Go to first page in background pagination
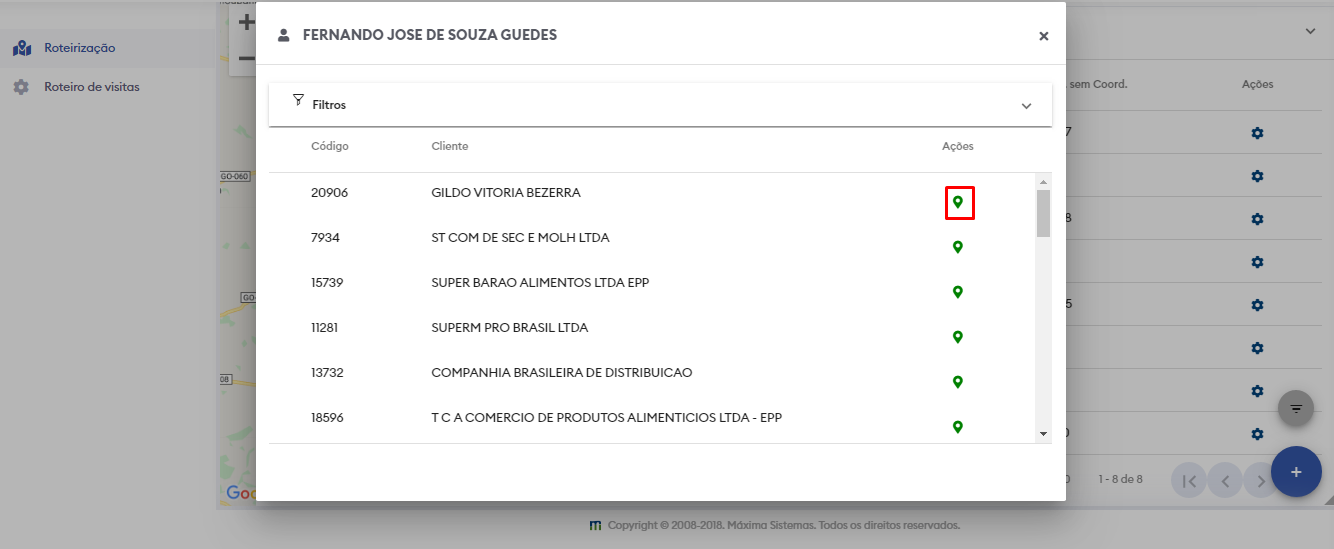 coord(1189,481)
